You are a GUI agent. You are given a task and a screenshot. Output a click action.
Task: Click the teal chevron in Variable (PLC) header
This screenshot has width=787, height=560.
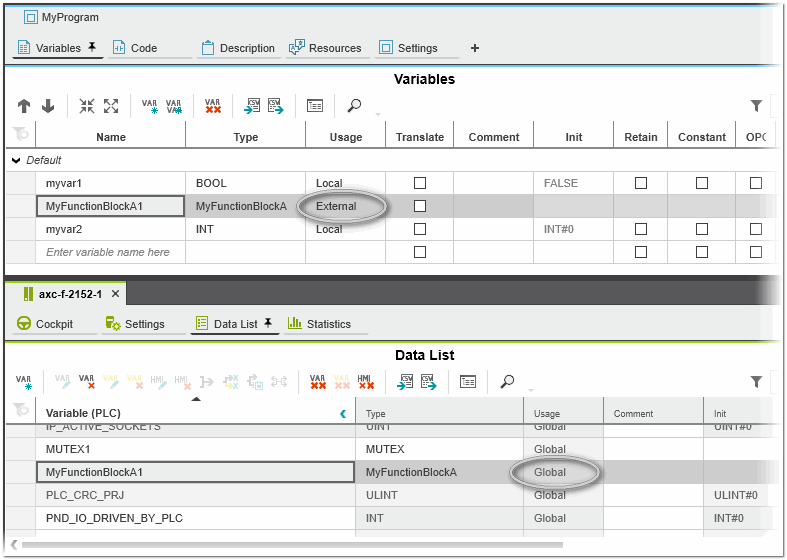[343, 413]
